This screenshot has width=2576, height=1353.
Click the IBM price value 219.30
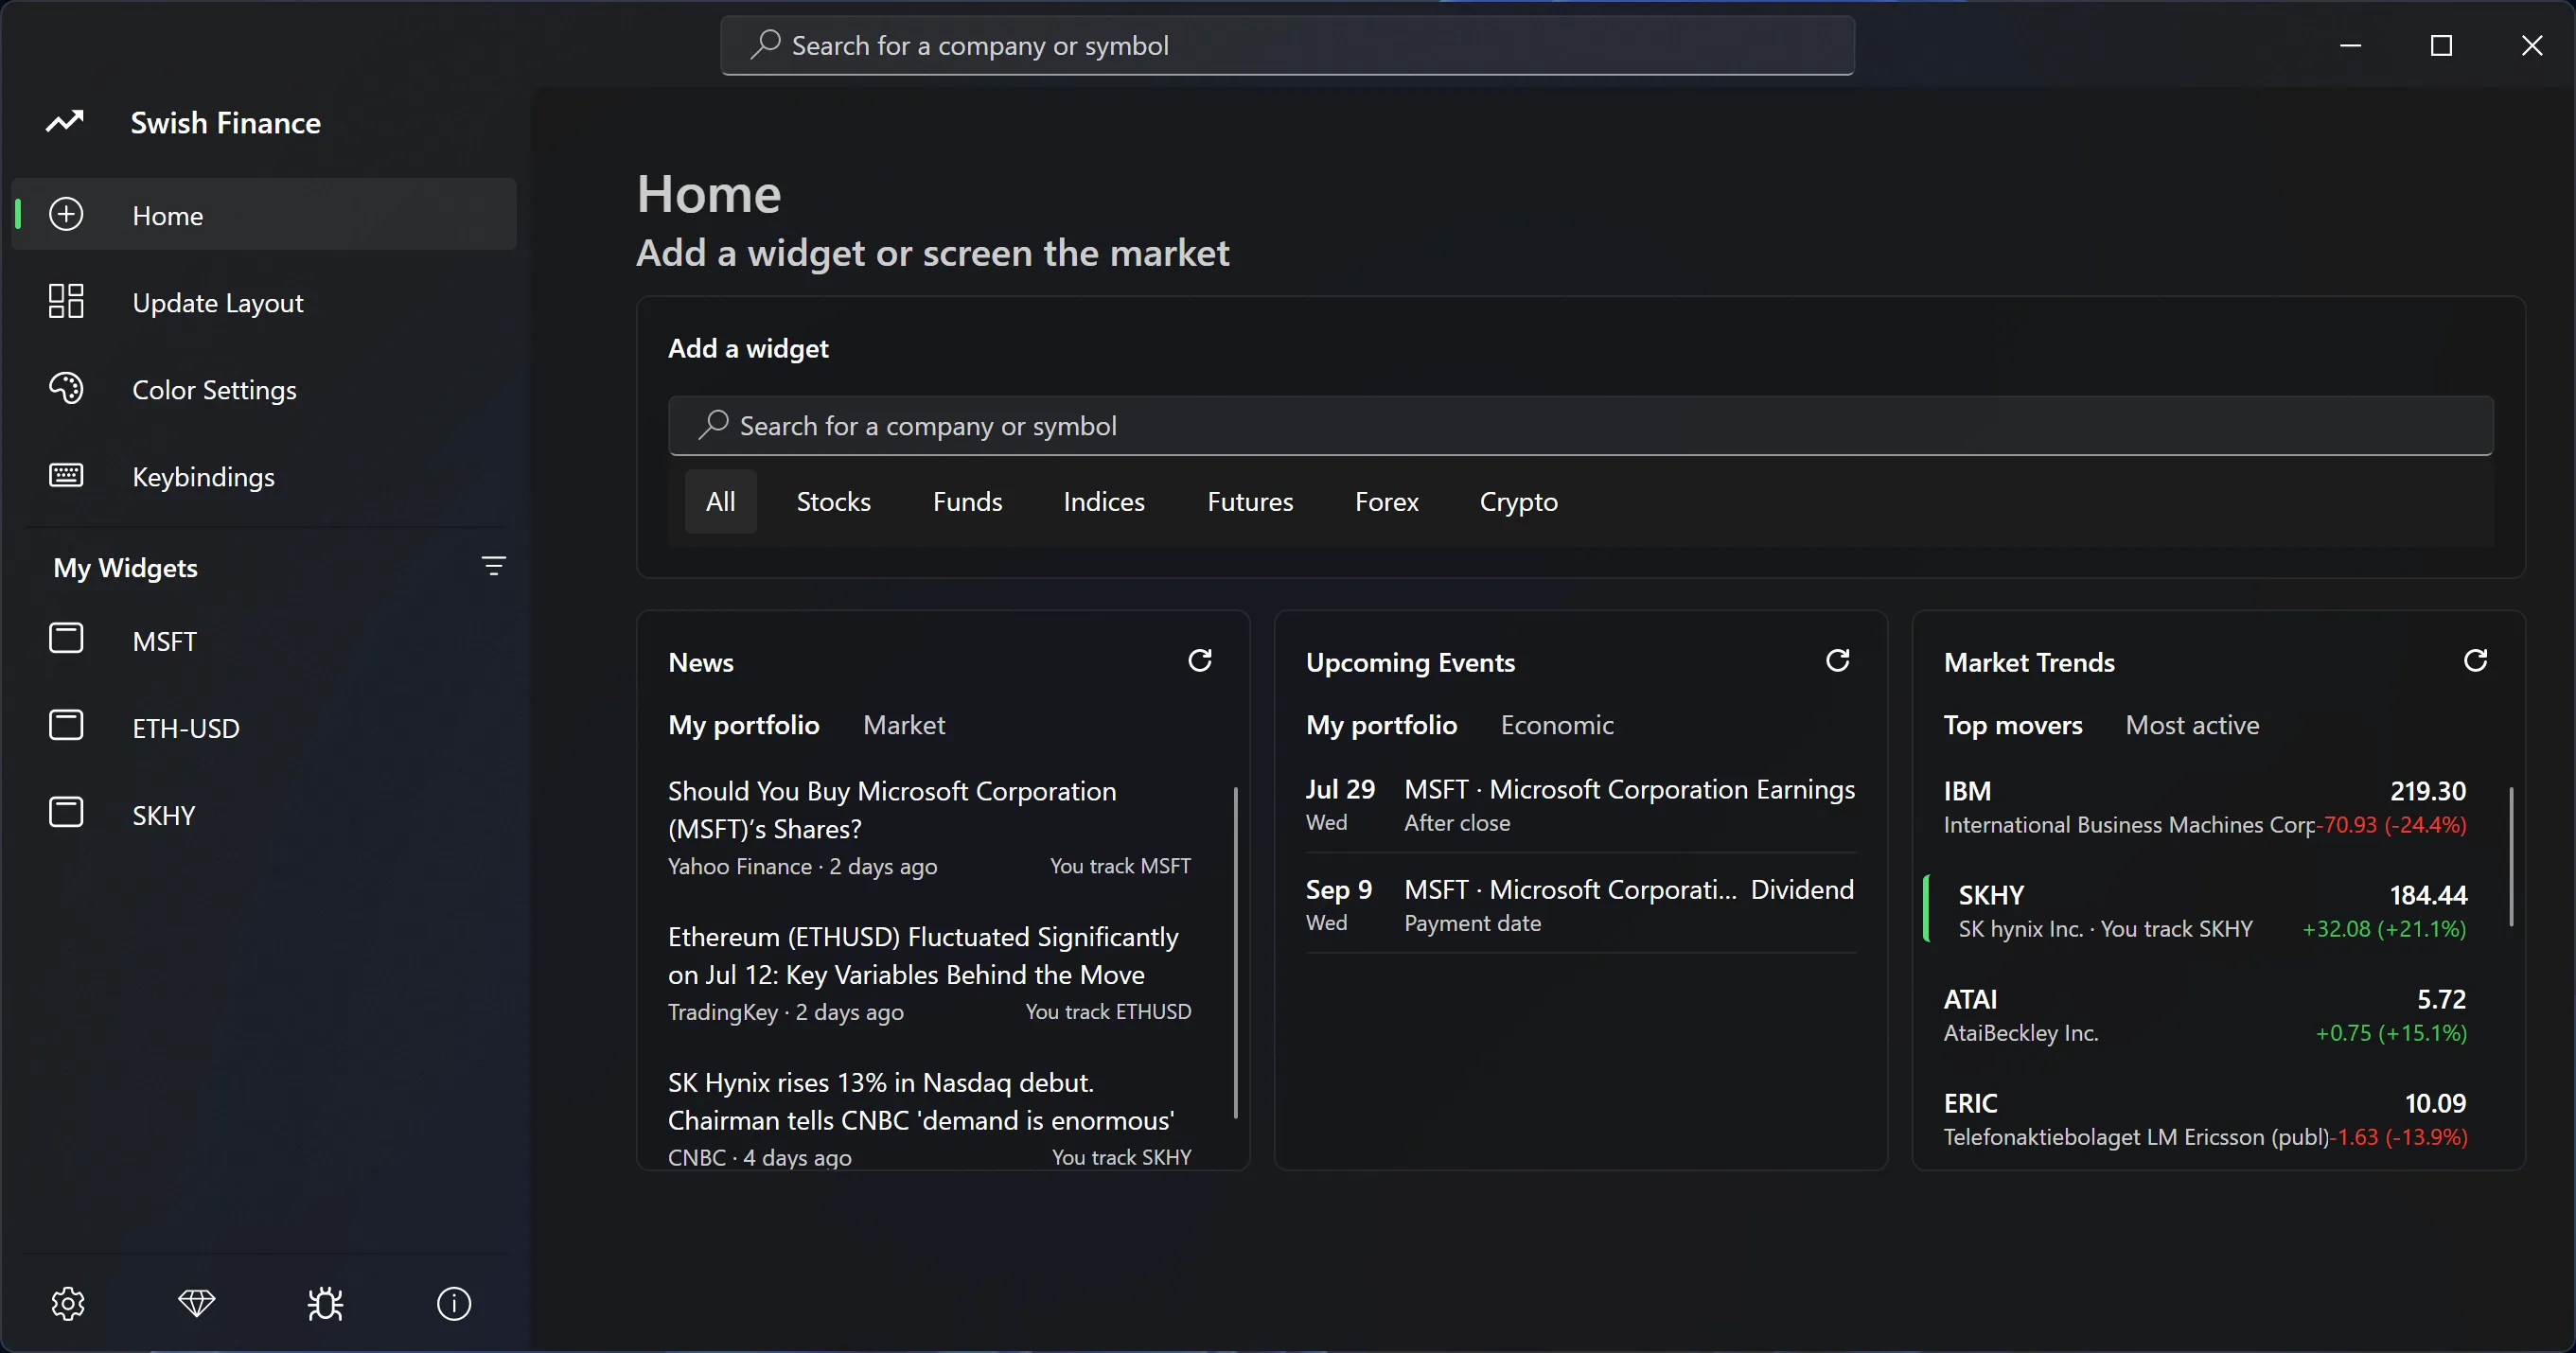2428,790
